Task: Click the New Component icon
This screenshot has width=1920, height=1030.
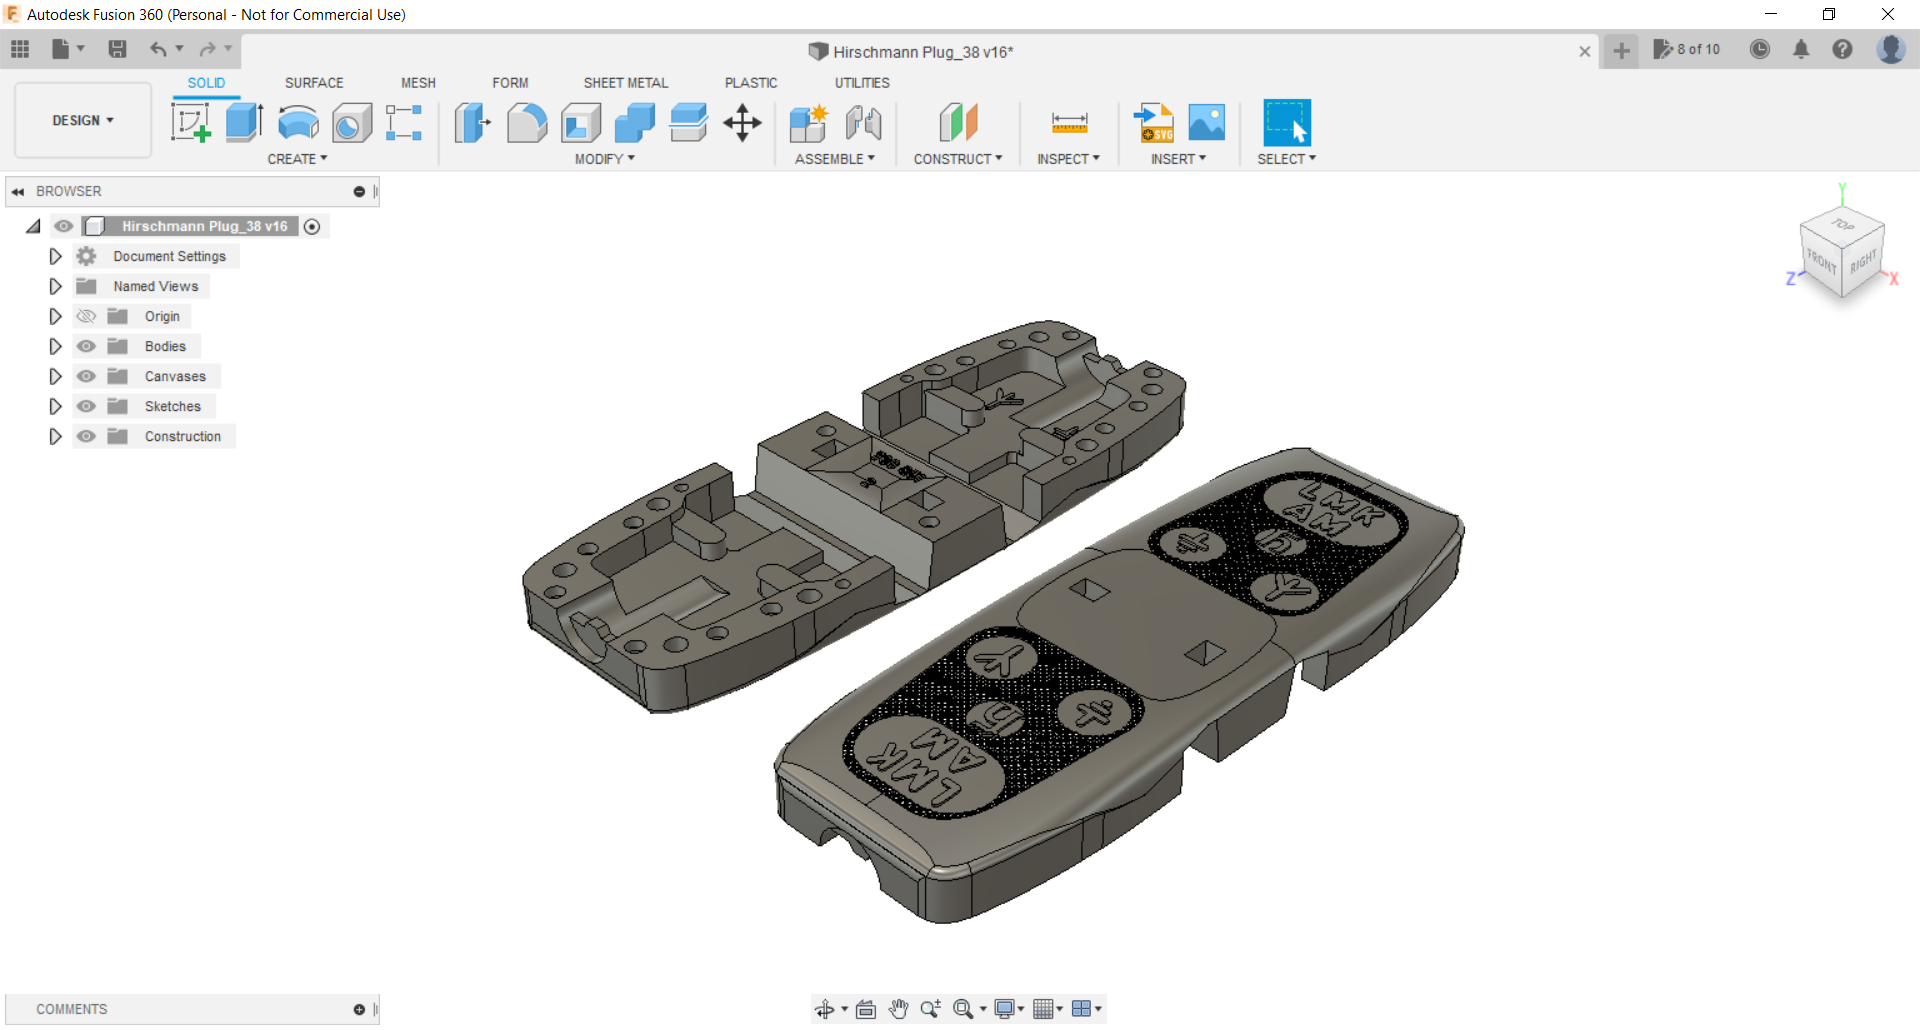Action: click(808, 123)
